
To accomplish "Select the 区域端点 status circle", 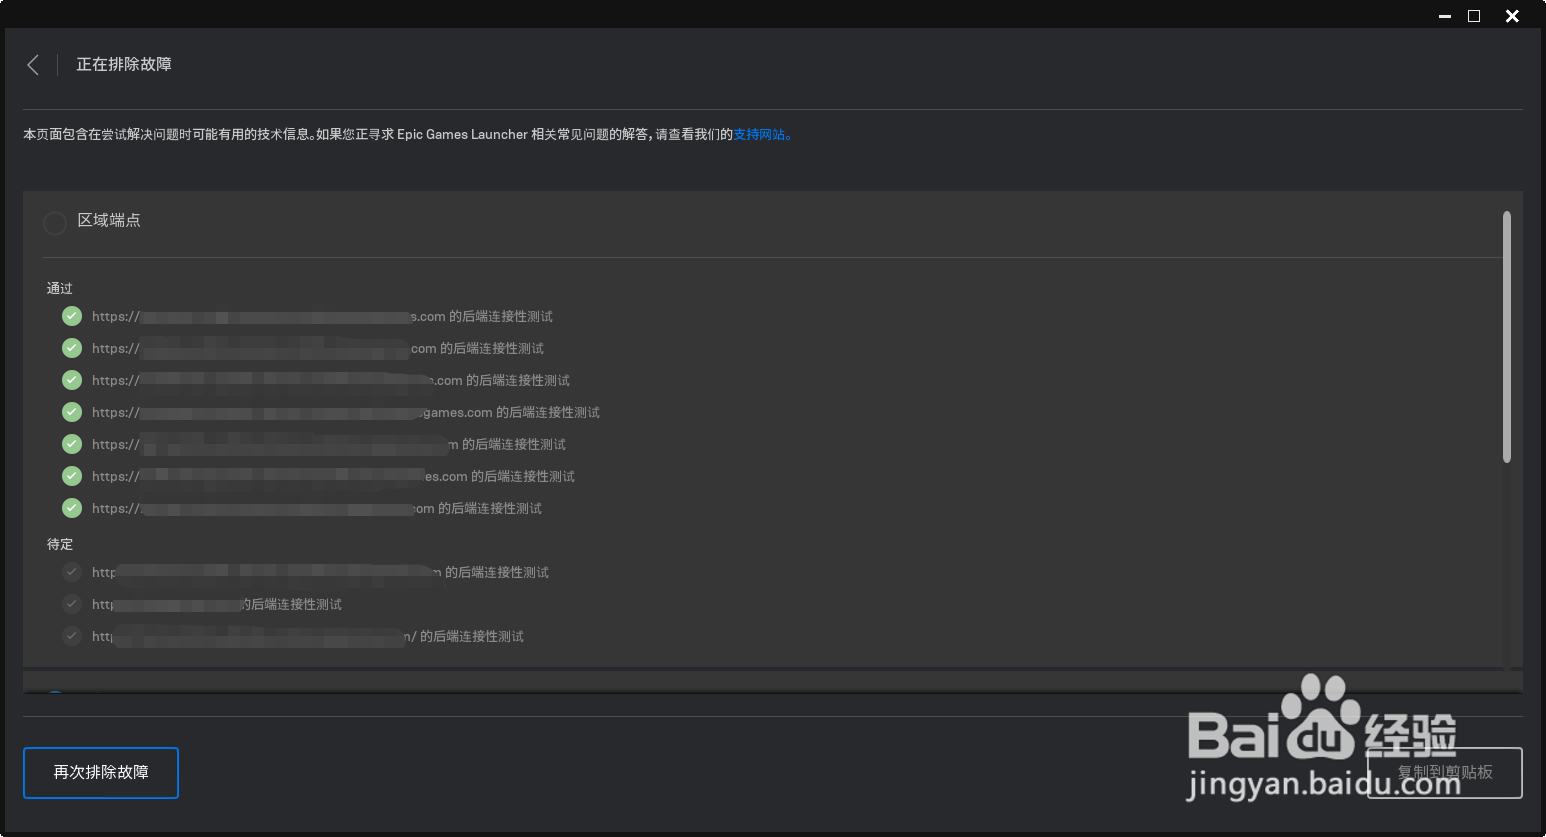I will click(x=55, y=222).
